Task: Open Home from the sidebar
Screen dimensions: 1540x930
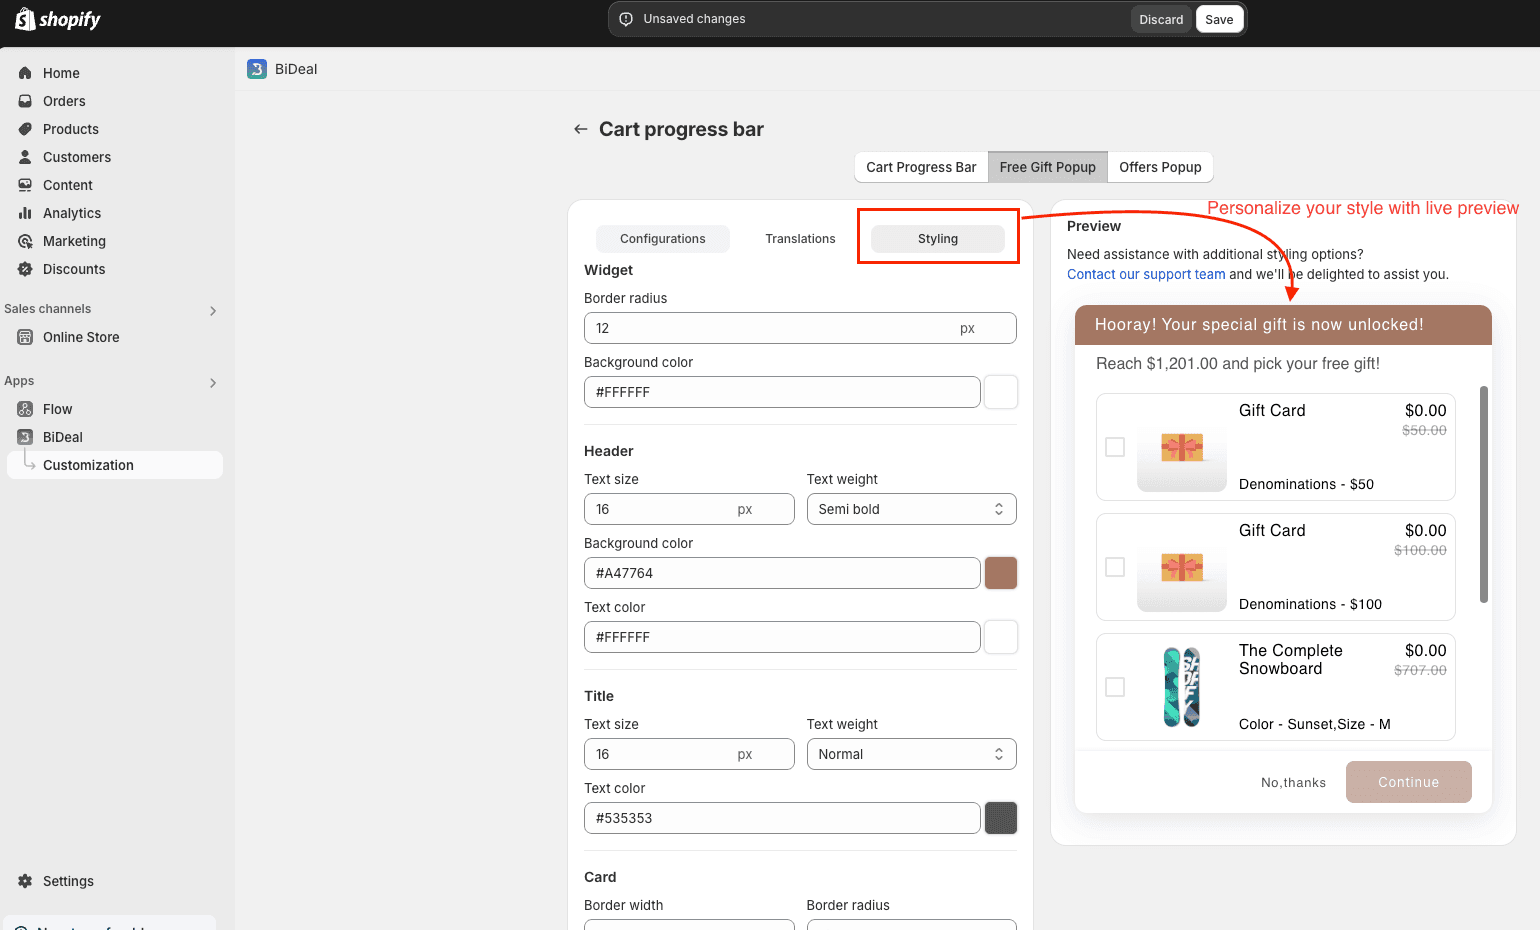Action: pyautogui.click(x=61, y=73)
